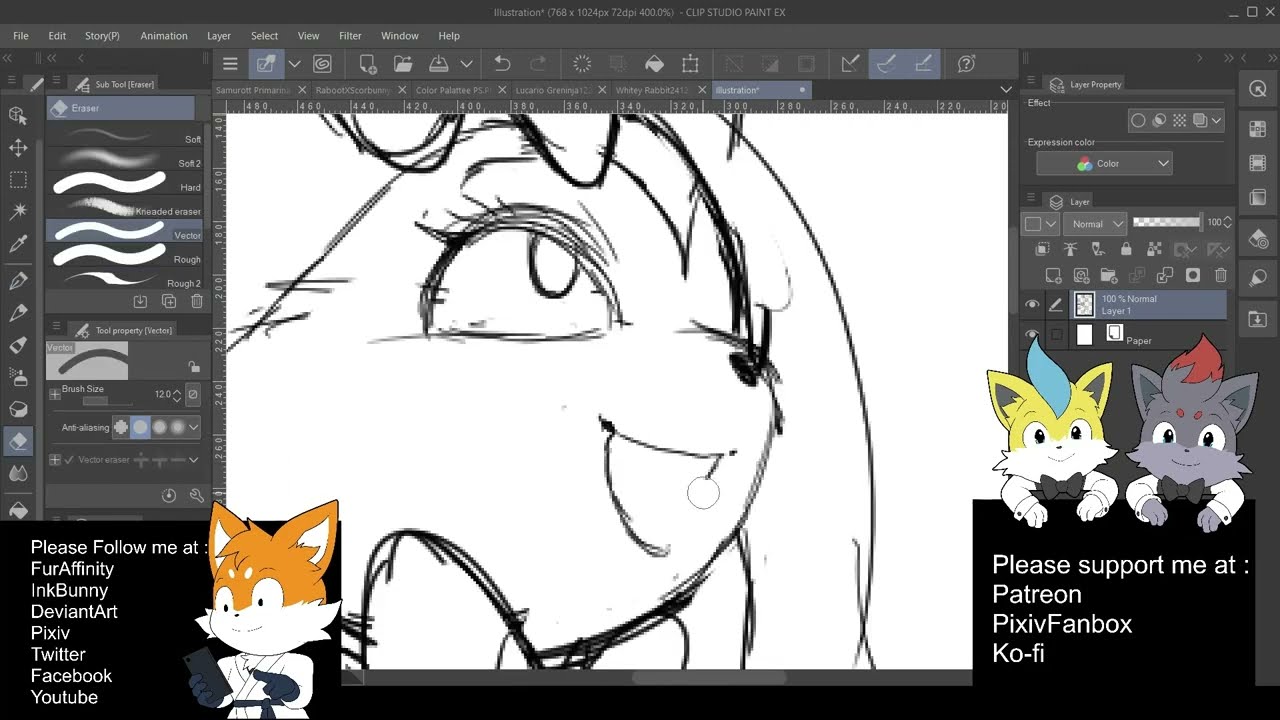Select the Eraser tool in toolbar
This screenshot has height=720, width=1280.
(x=18, y=441)
